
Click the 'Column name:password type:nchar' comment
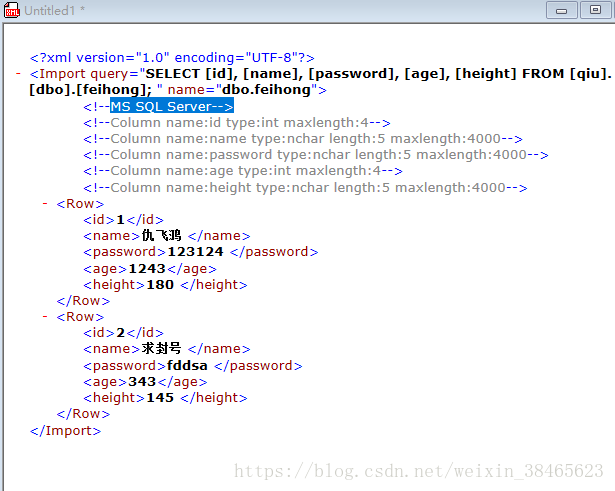pyautogui.click(x=316, y=155)
